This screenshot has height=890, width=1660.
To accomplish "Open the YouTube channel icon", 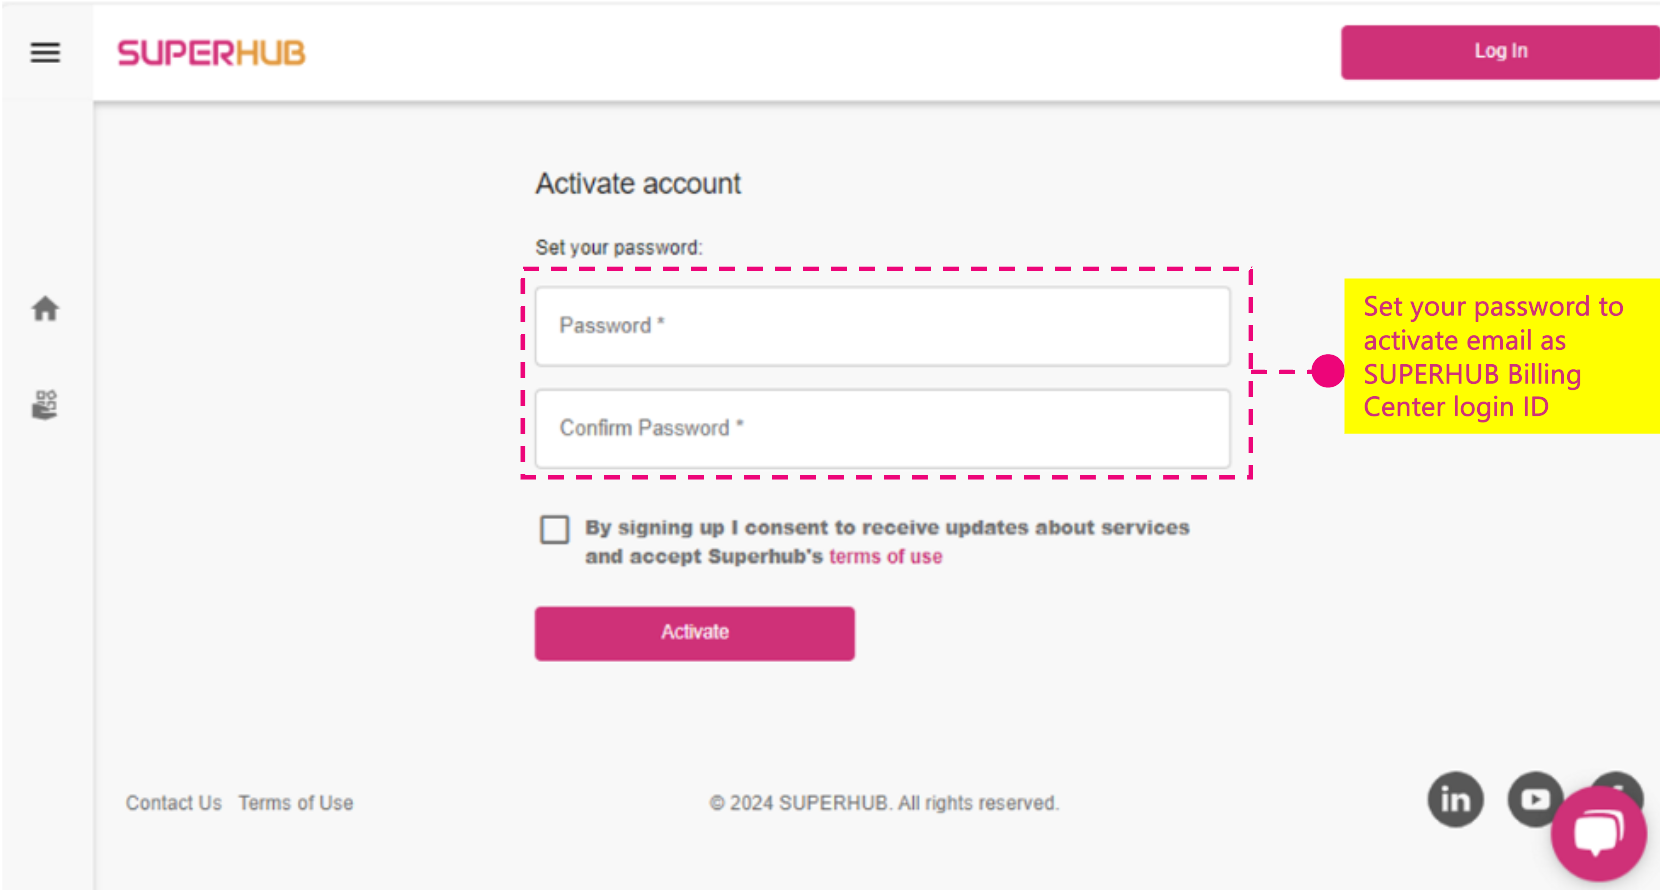I will 1535,799.
